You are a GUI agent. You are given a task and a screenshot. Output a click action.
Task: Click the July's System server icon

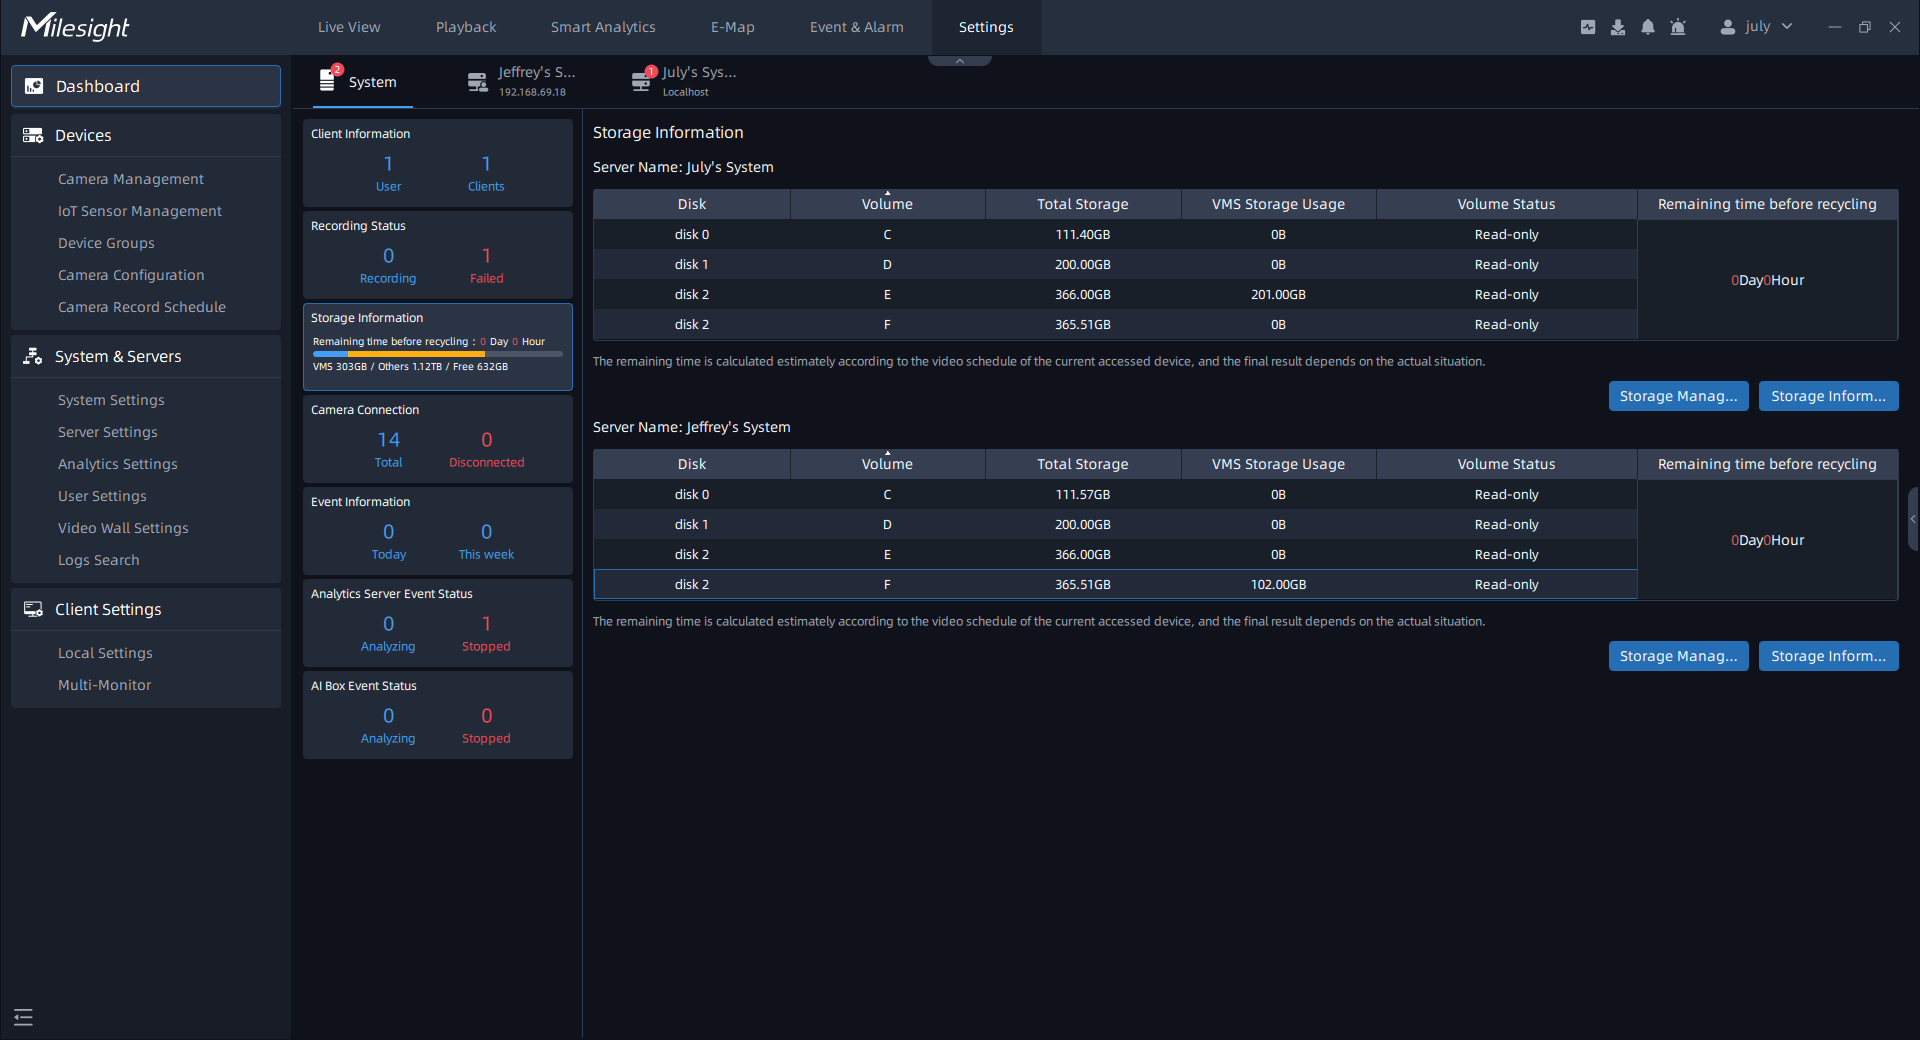point(641,82)
